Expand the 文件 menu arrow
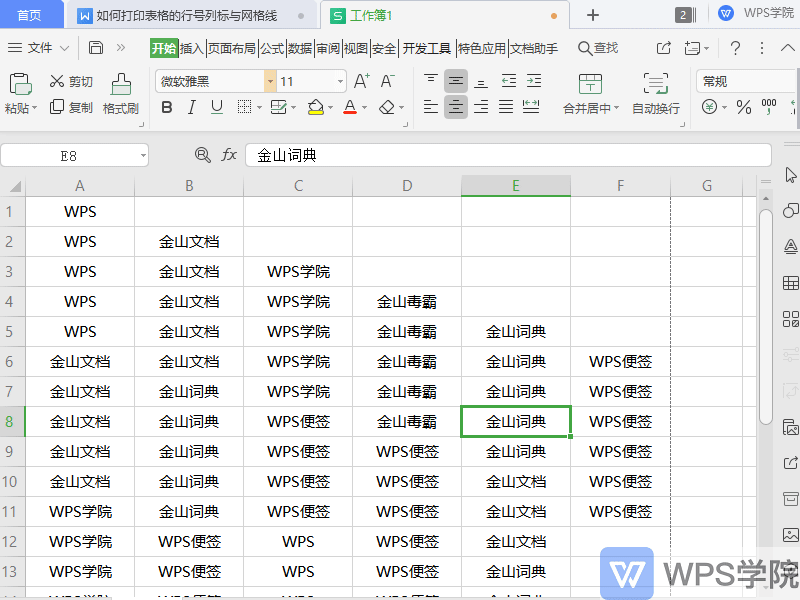The image size is (800, 600). [x=64, y=48]
